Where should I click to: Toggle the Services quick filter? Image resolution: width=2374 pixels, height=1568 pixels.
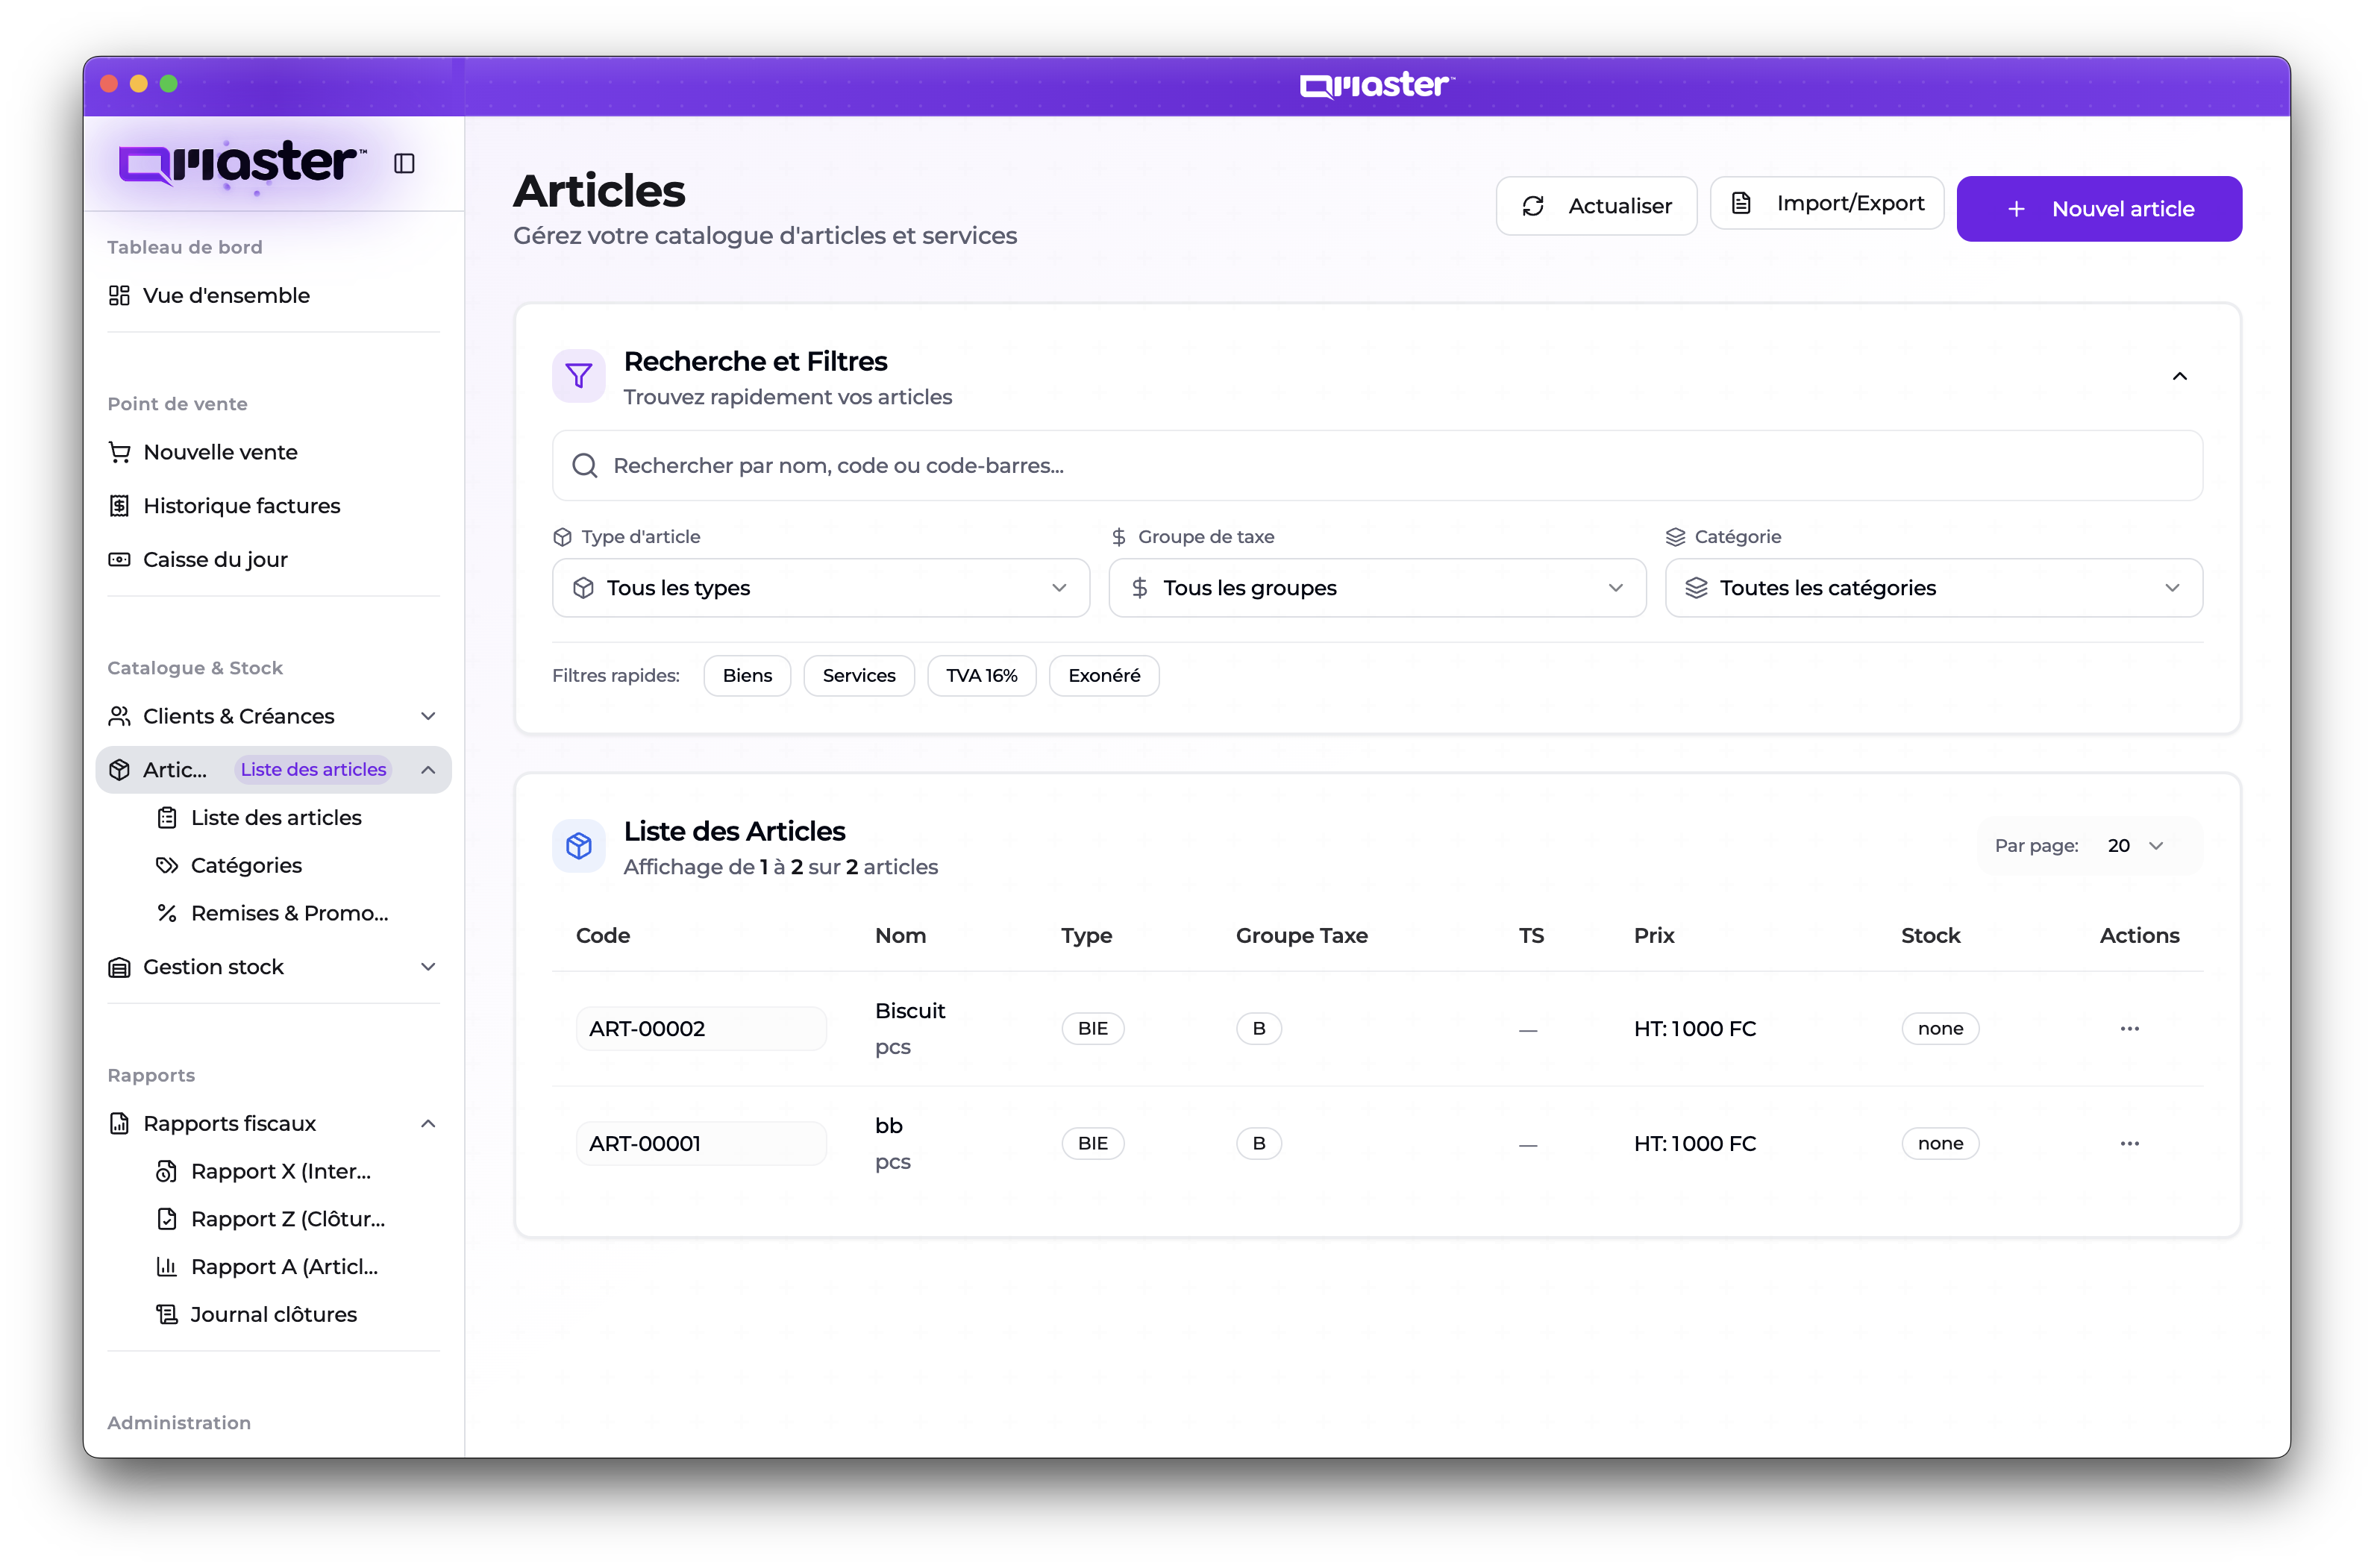click(x=858, y=676)
